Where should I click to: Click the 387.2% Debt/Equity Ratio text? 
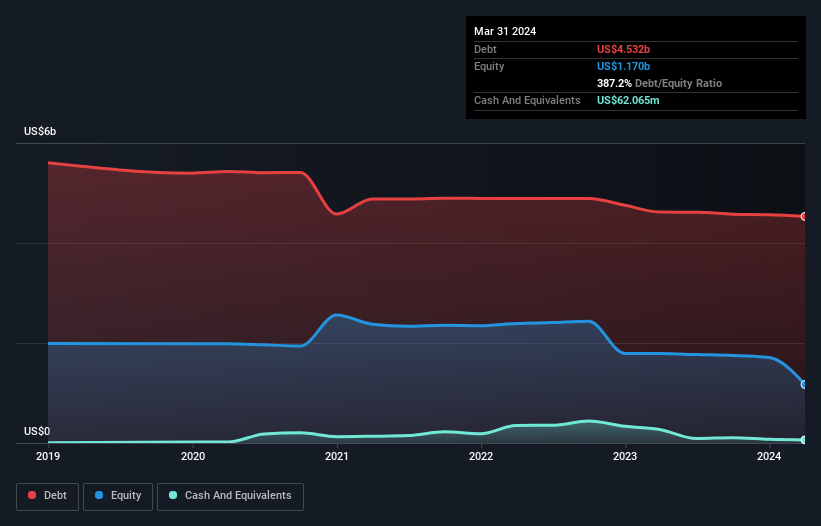(659, 83)
